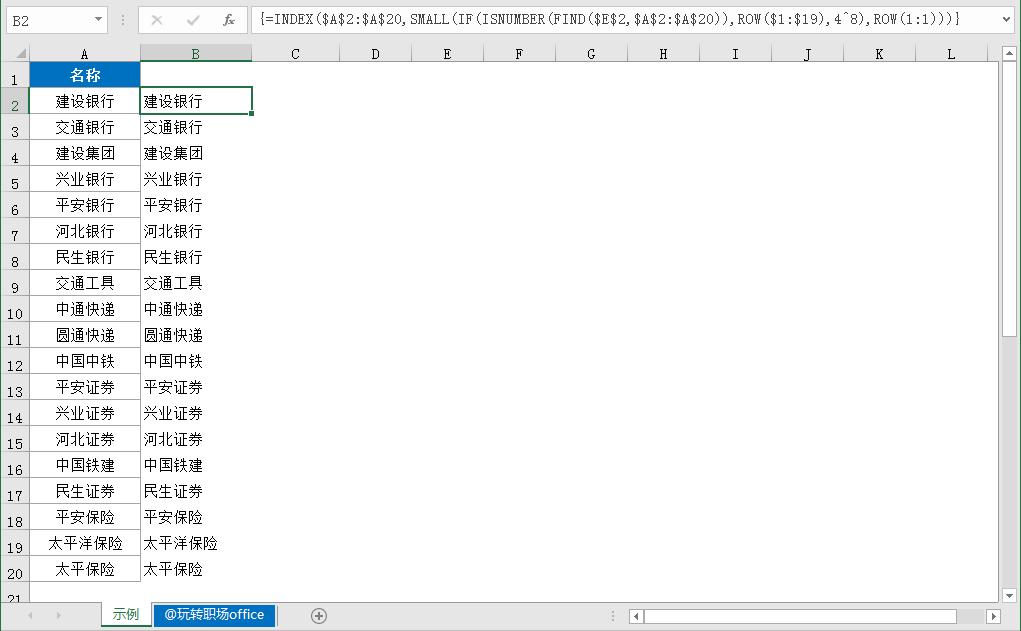Click cell B7 河北银行
The height and width of the screenshot is (631, 1021).
pyautogui.click(x=196, y=231)
